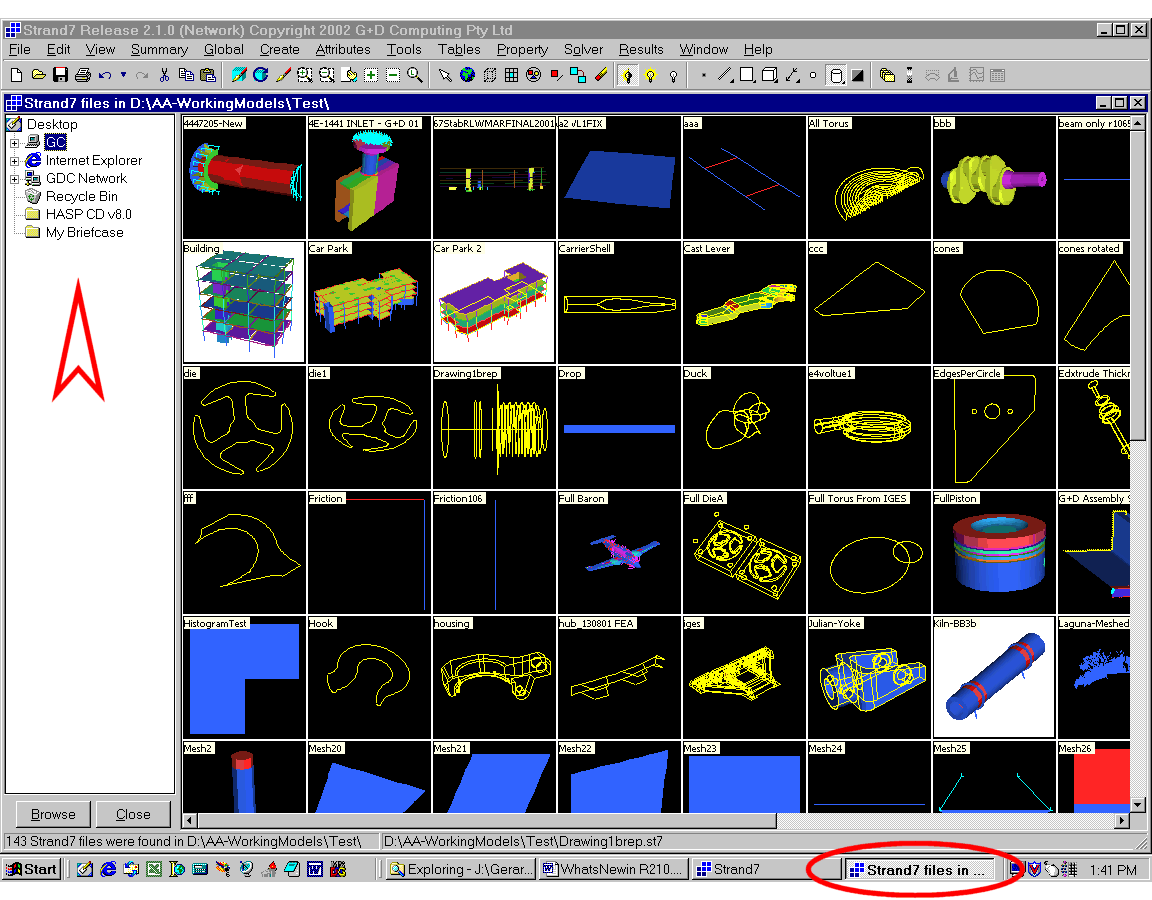Click the scissors Cut icon
The image size is (1152, 900).
pos(164,75)
